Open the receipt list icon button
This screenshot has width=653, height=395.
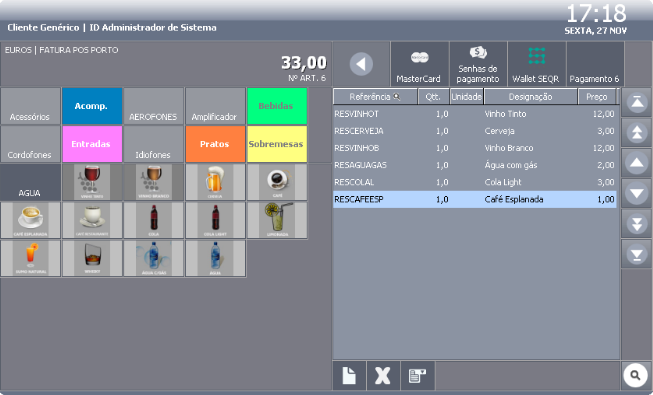(x=417, y=375)
